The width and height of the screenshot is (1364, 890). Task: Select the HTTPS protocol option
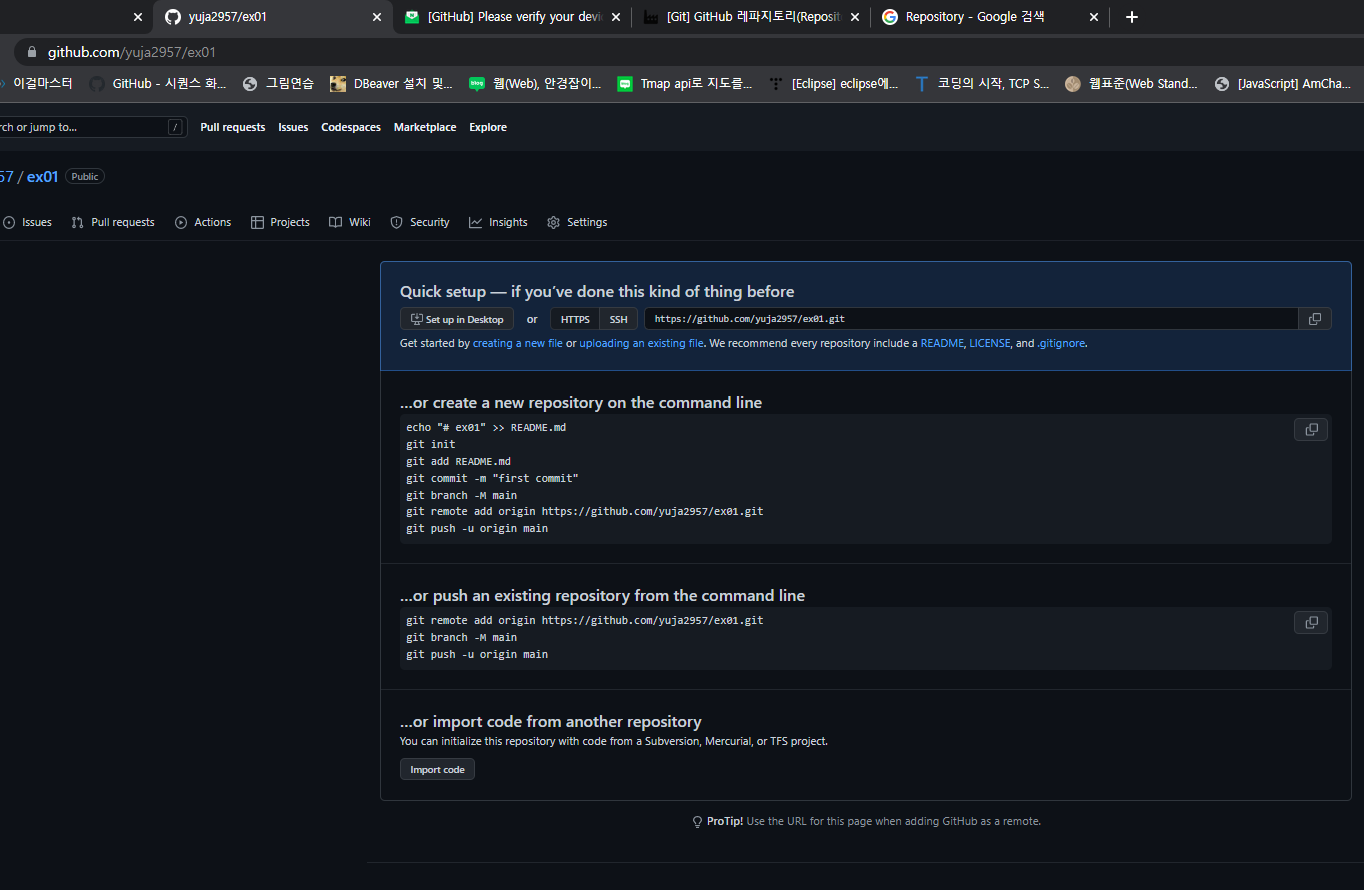[575, 319]
